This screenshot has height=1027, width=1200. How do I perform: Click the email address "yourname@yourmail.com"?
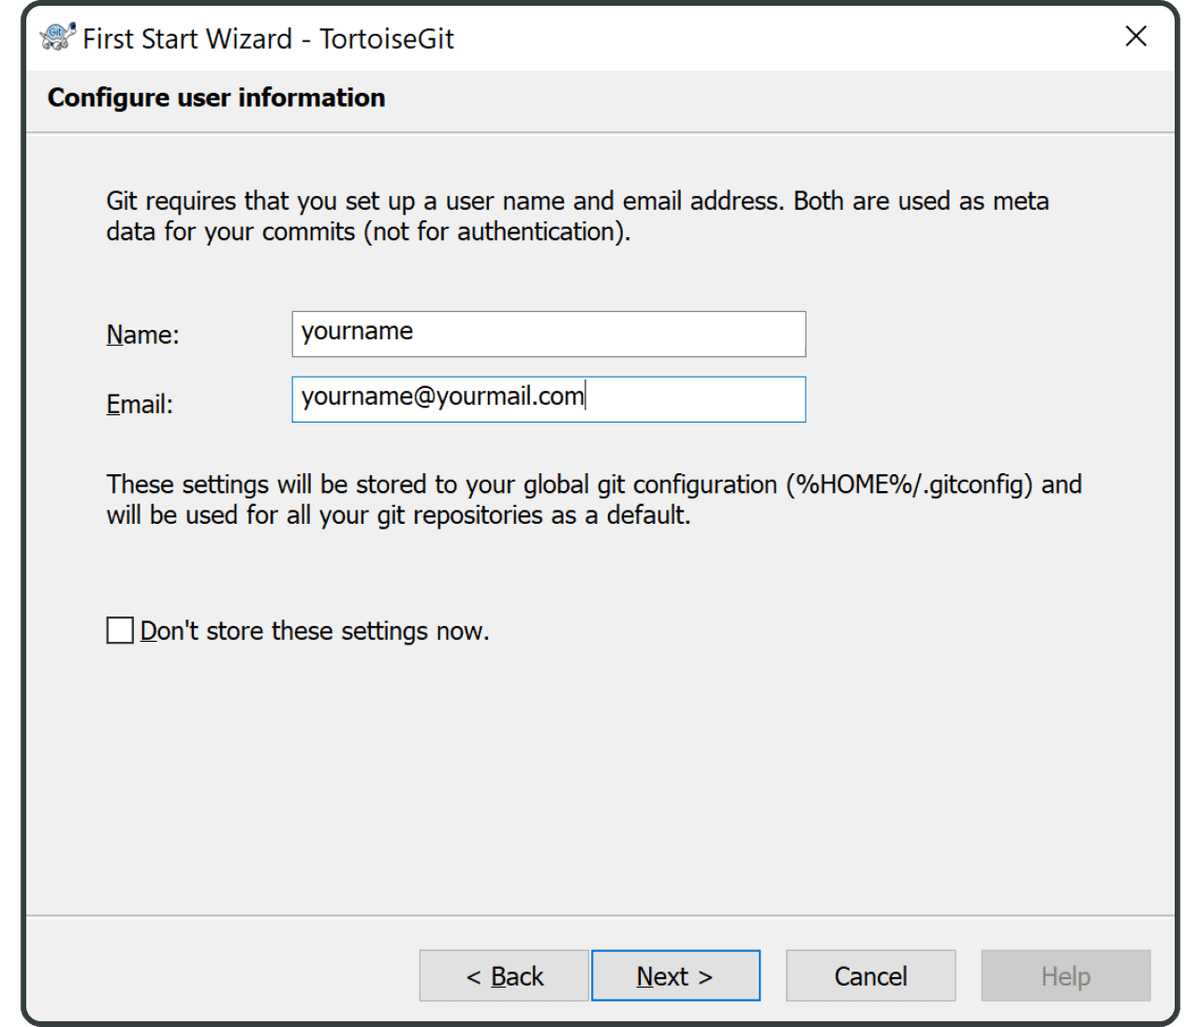pos(441,396)
